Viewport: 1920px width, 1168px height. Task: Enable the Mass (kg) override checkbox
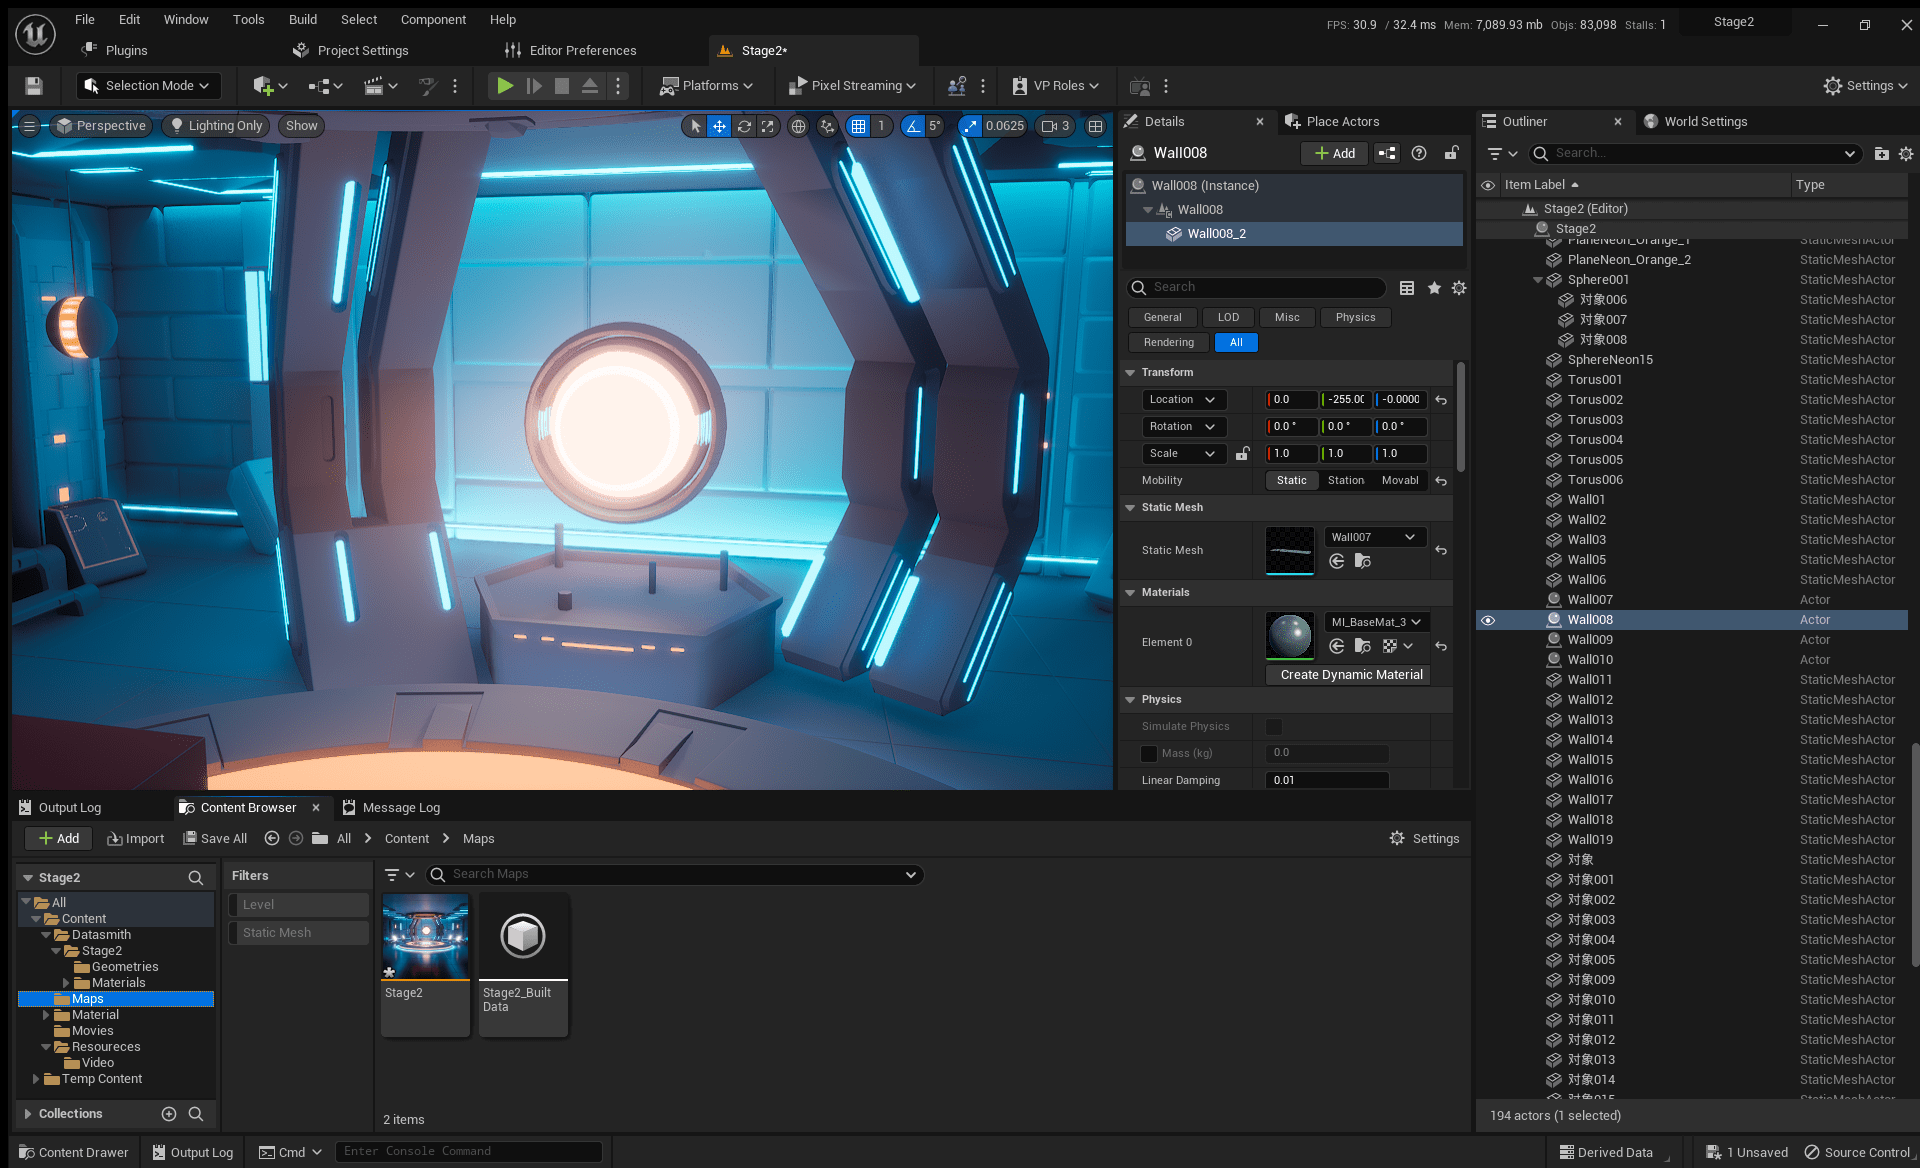1149,753
